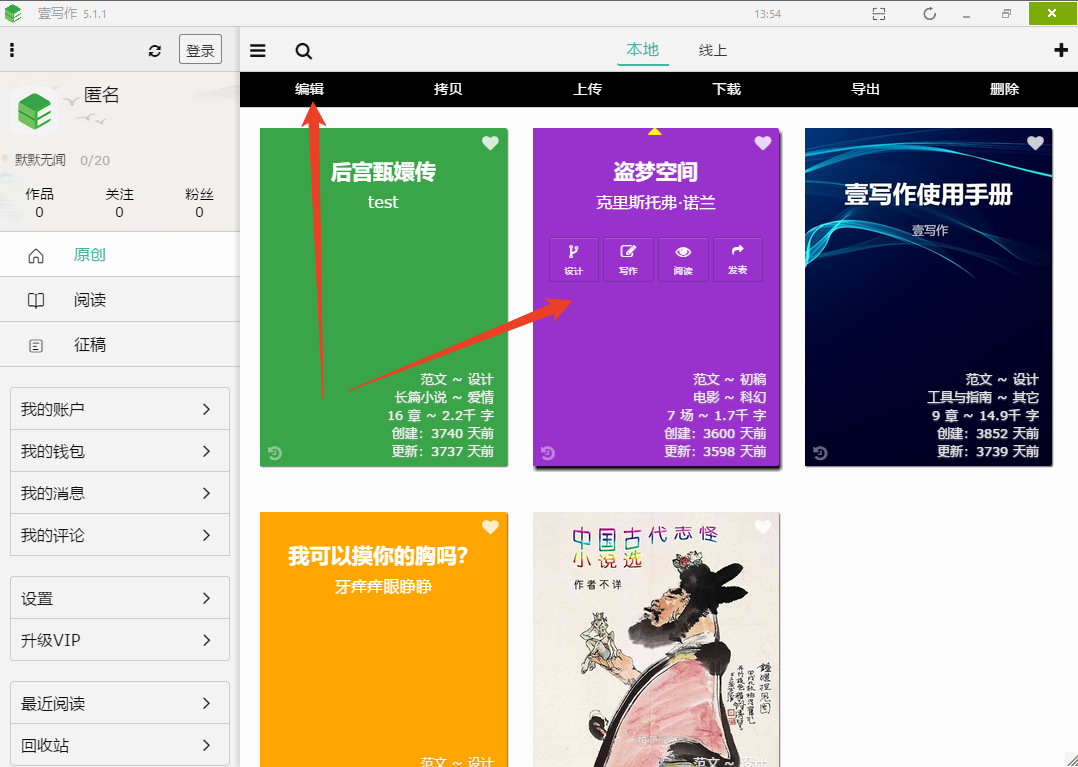
Task: Select the 中国古代志怪小说选 cover
Action: [657, 639]
